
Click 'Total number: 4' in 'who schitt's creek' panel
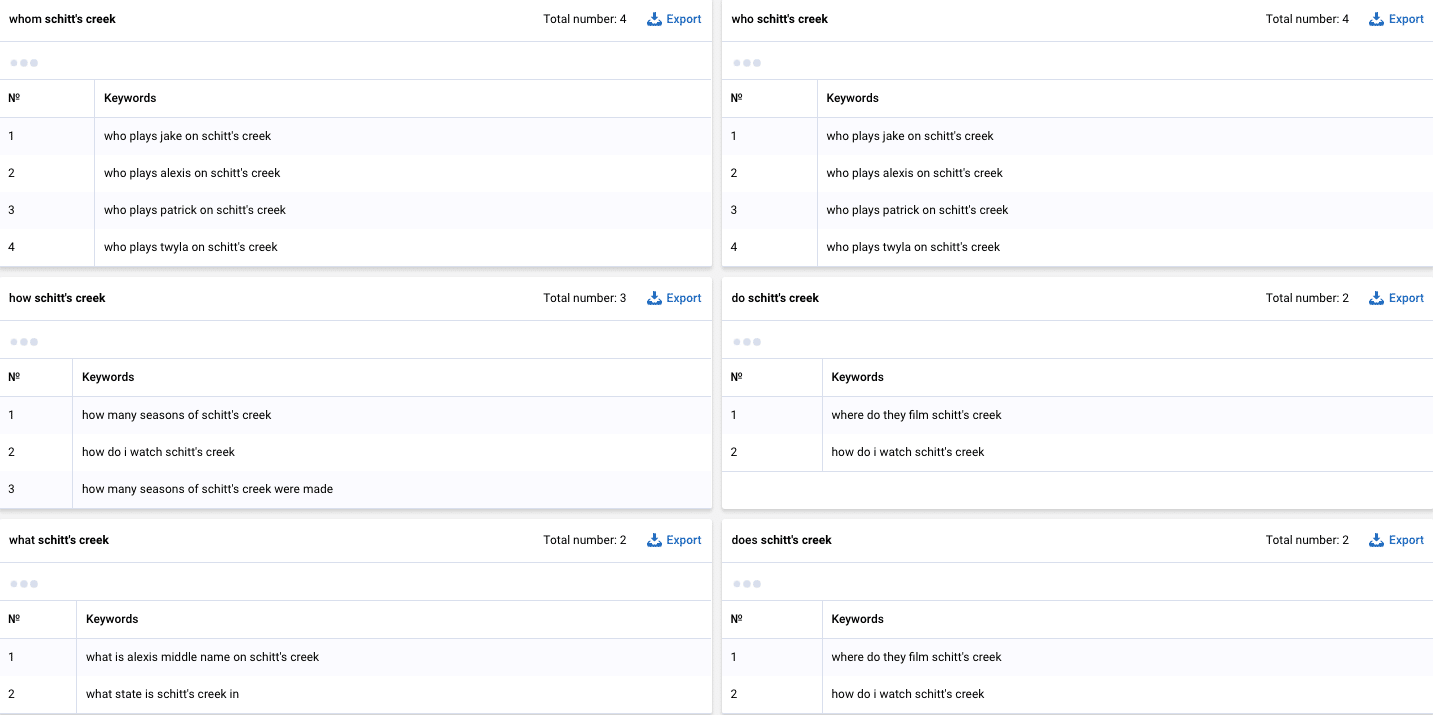(x=1307, y=19)
